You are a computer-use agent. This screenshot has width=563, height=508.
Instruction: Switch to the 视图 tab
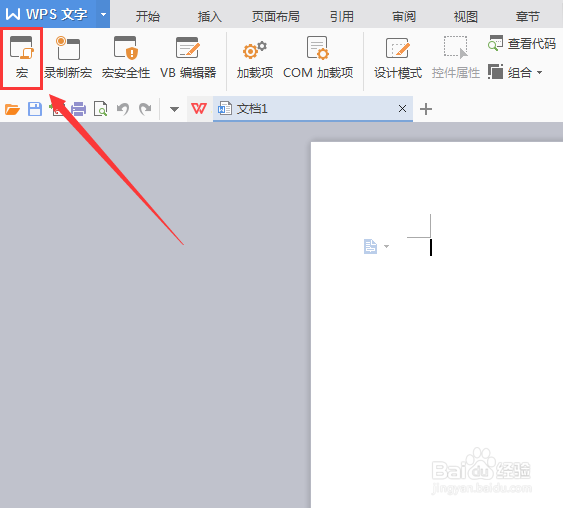coord(466,17)
